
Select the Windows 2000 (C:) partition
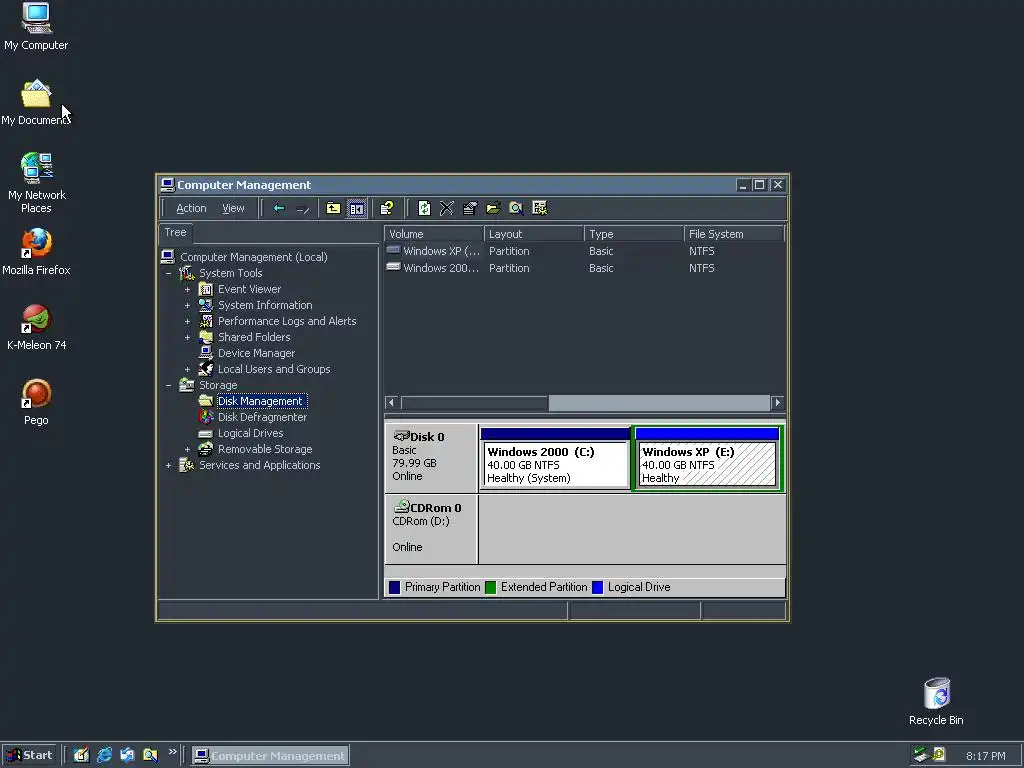point(555,458)
